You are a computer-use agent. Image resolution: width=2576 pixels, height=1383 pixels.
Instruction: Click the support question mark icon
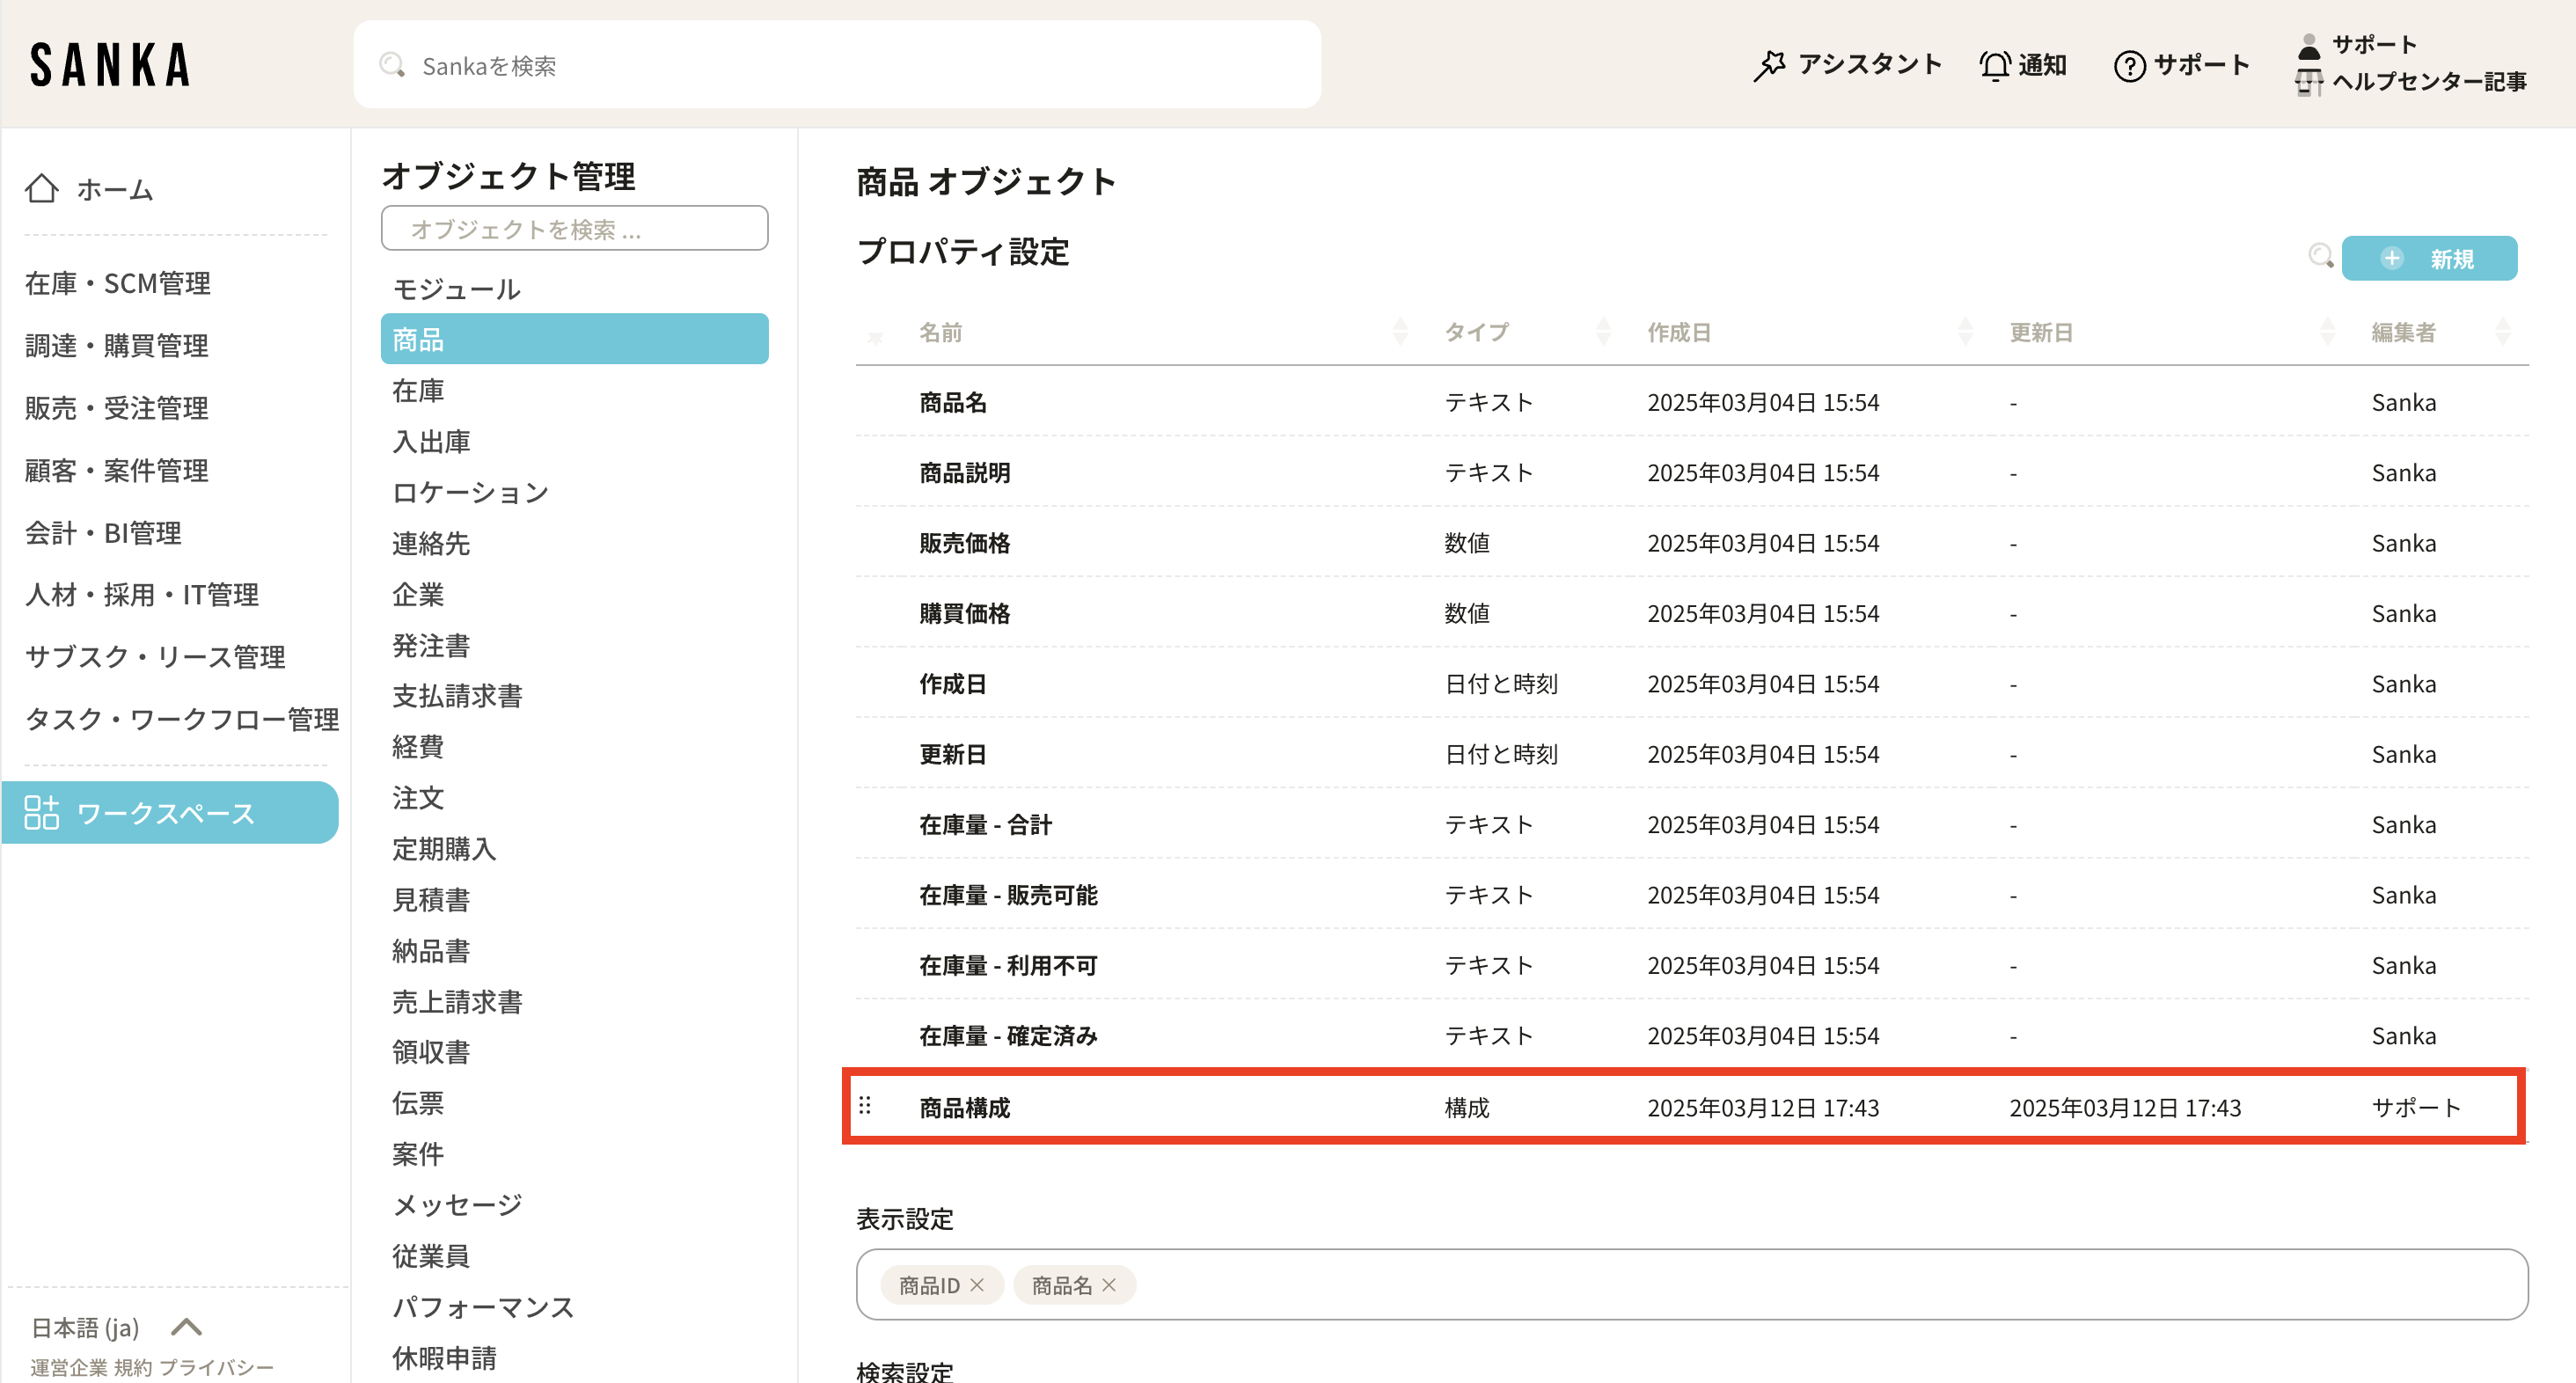2129,66
